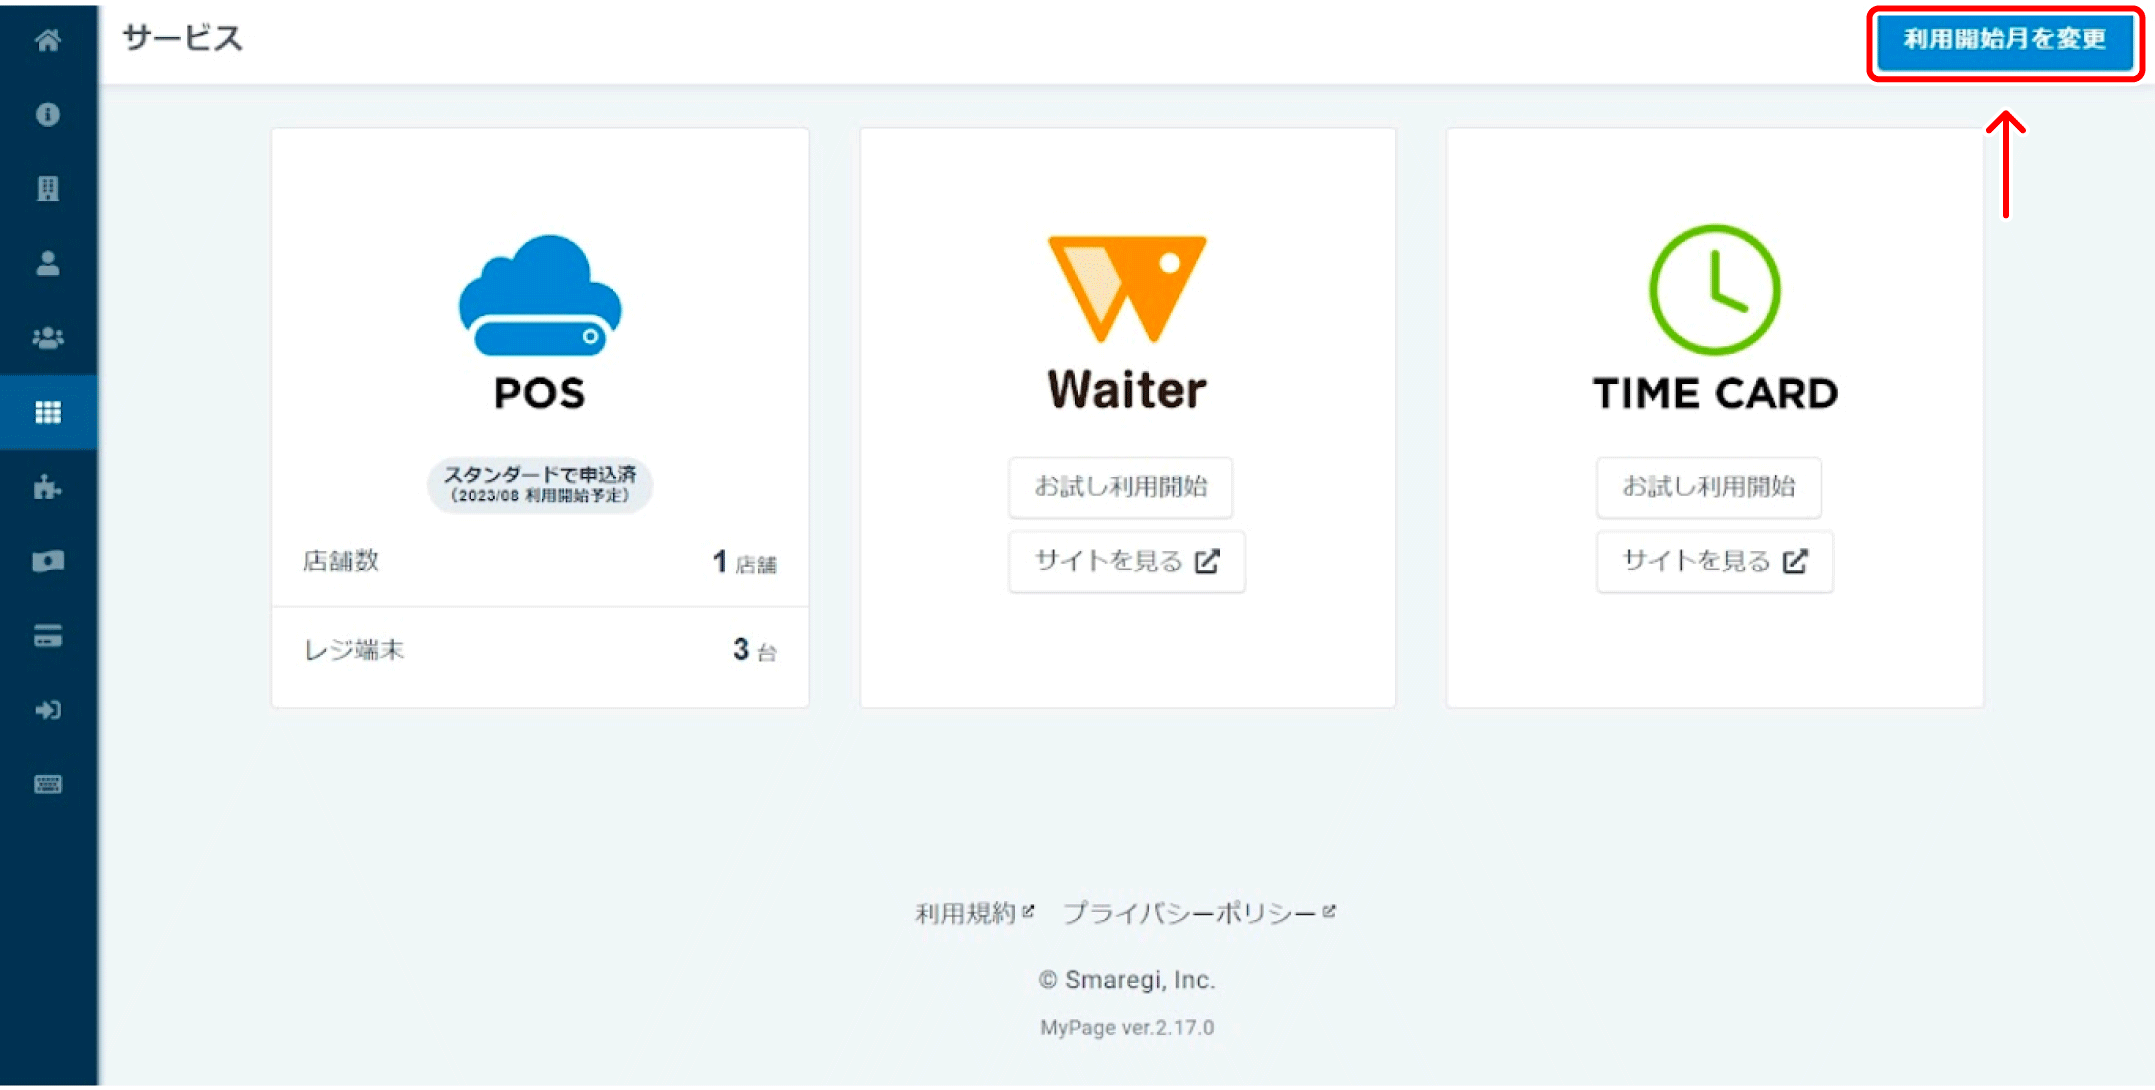Start the TIME CARD trial with お試し利用開始
The image size is (2155, 1090).
pos(1708,487)
